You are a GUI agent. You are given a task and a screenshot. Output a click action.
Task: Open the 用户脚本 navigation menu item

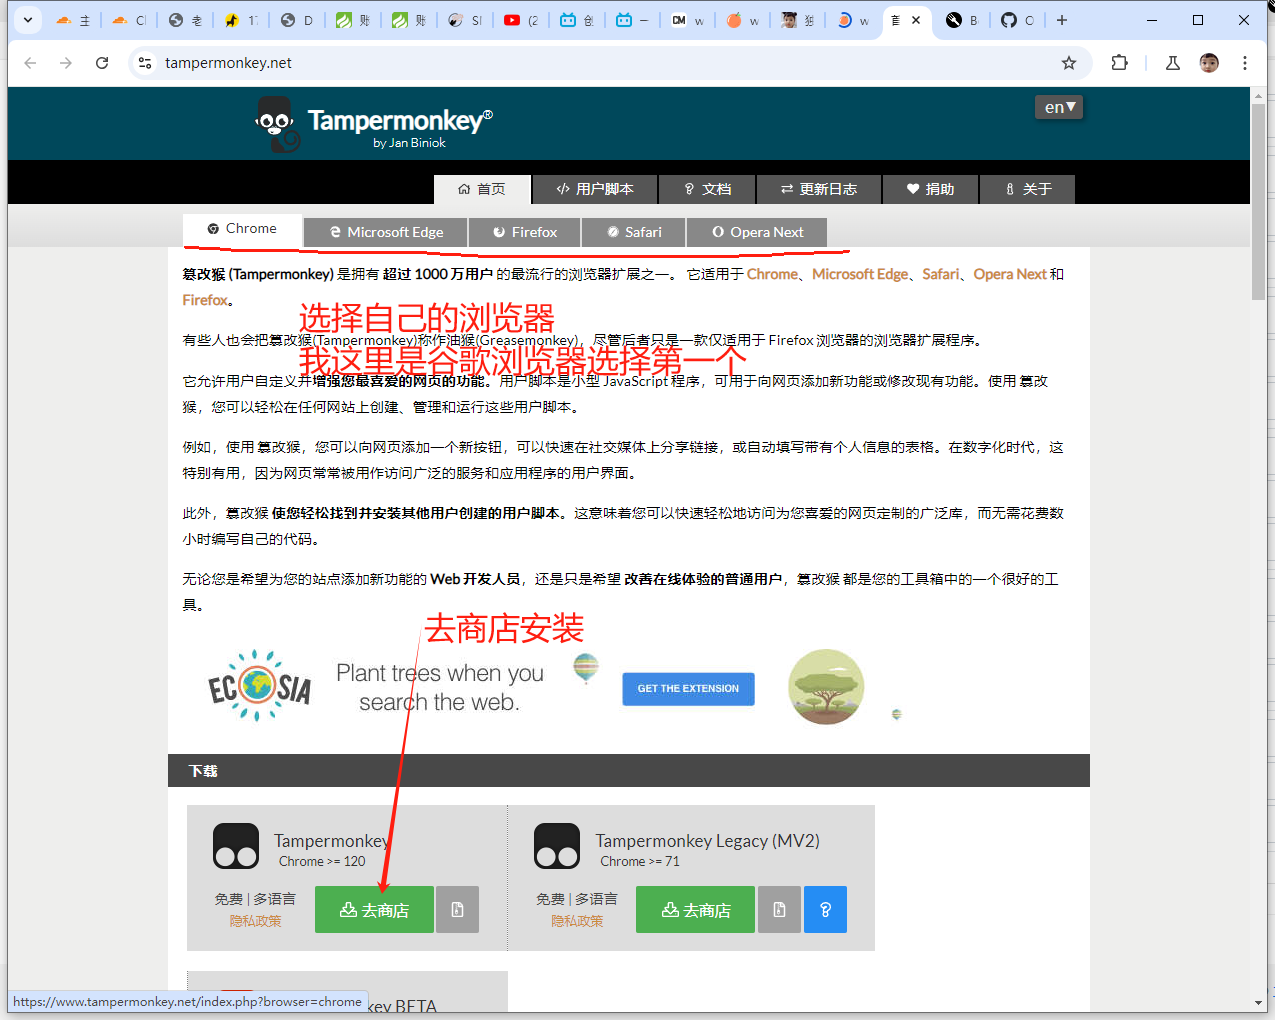pyautogui.click(x=595, y=189)
